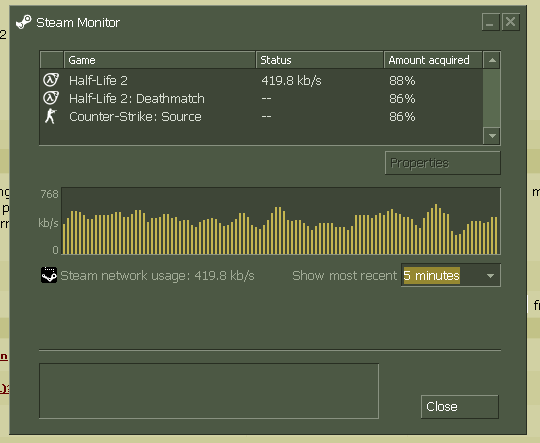Close window using title bar X
This screenshot has width=540, height=443.
(510, 22)
